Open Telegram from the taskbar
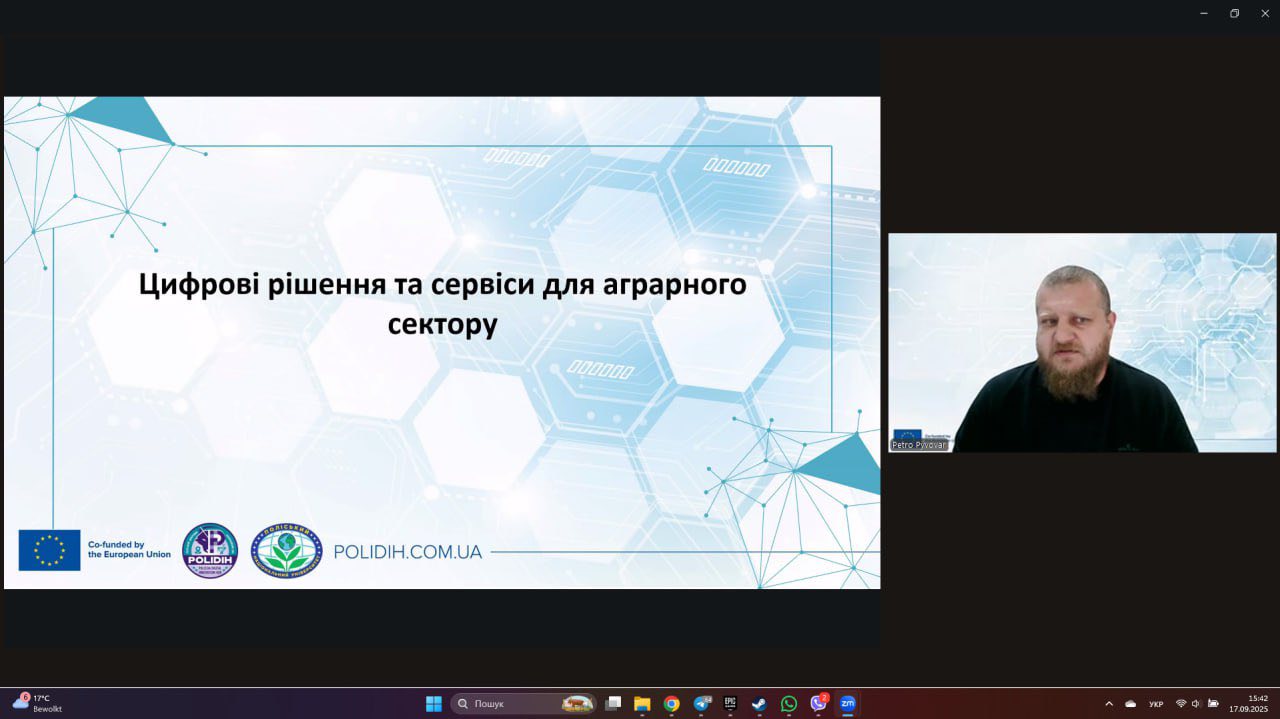This screenshot has width=1280, height=719. (x=701, y=704)
